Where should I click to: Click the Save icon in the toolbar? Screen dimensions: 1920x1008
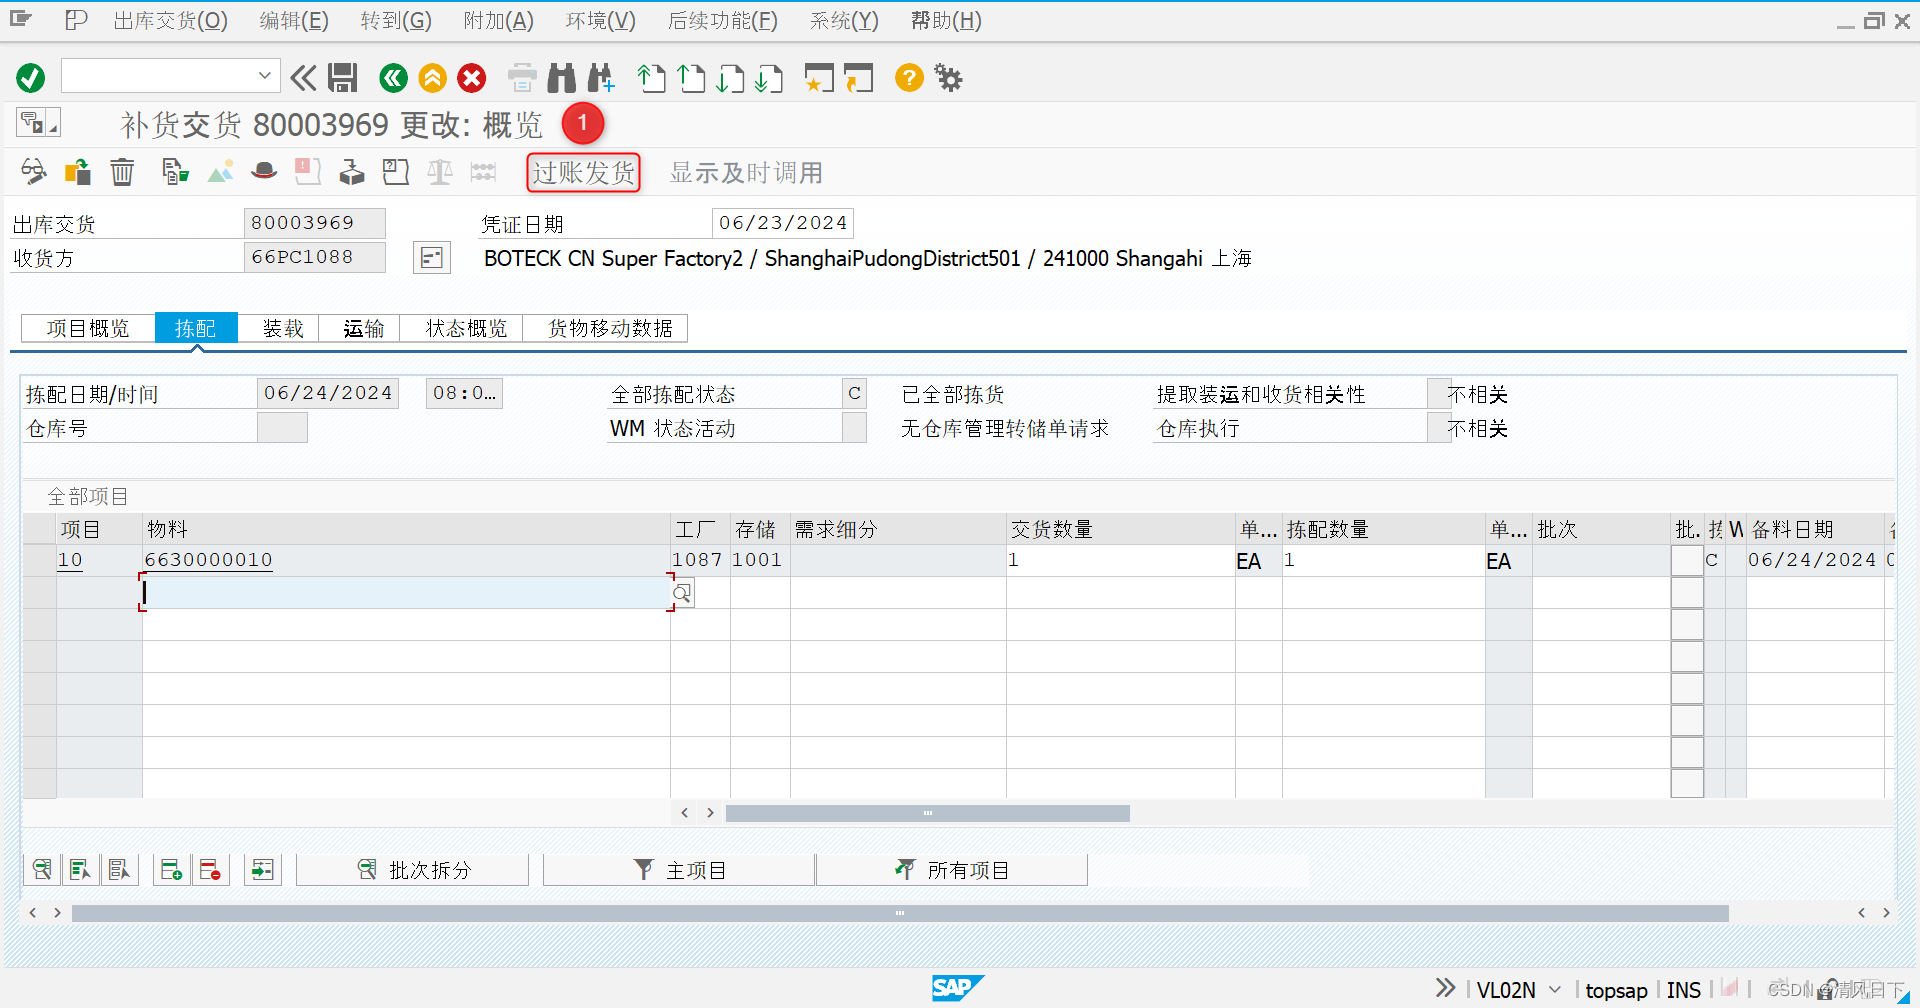(343, 77)
